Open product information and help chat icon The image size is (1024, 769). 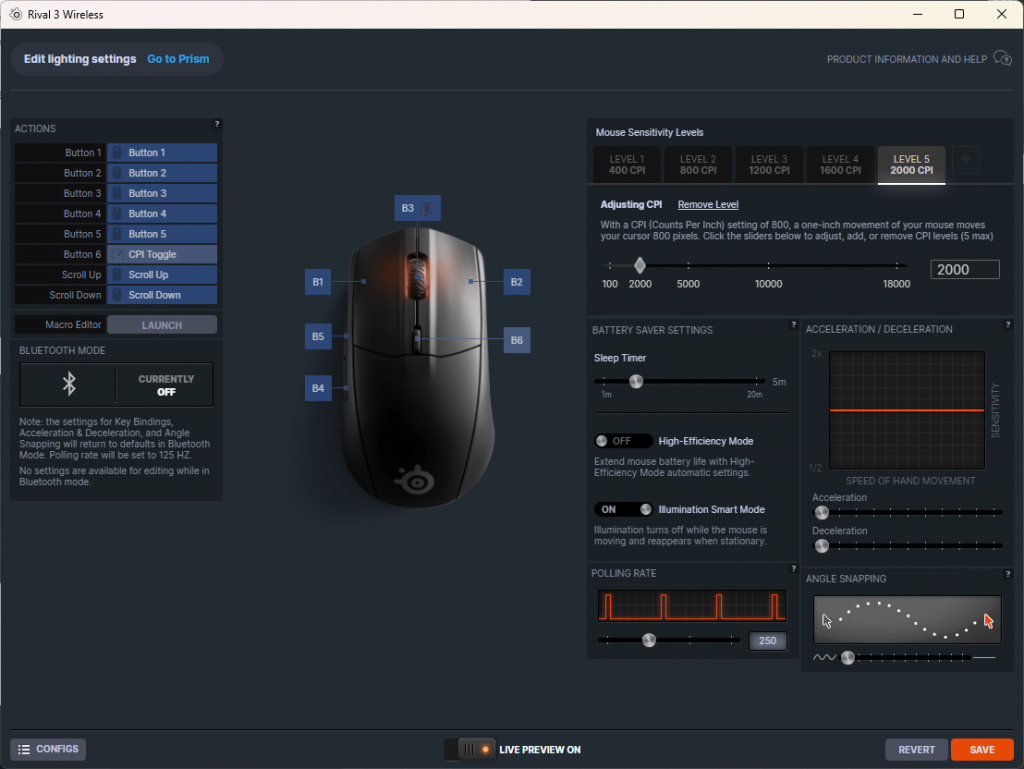pyautogui.click(x=1002, y=59)
